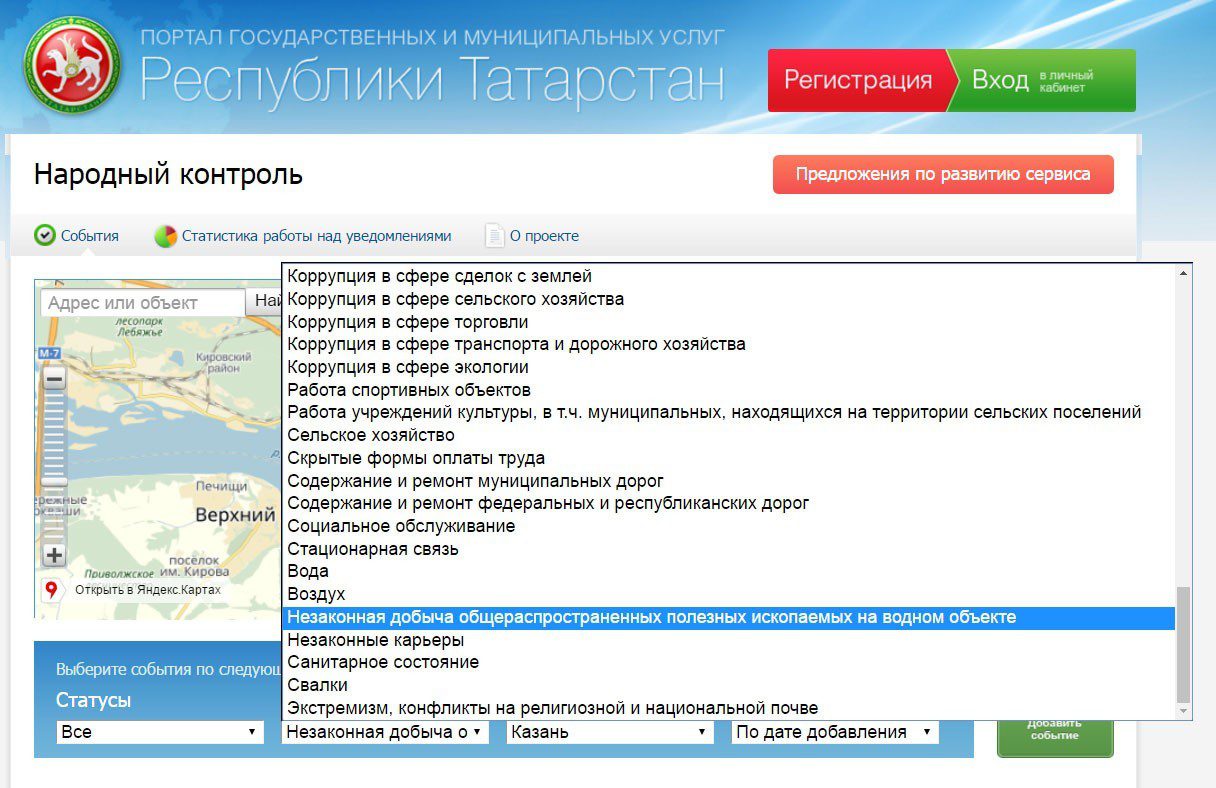Click the green checkmark События icon
This screenshot has height=788, width=1216.
click(45, 236)
